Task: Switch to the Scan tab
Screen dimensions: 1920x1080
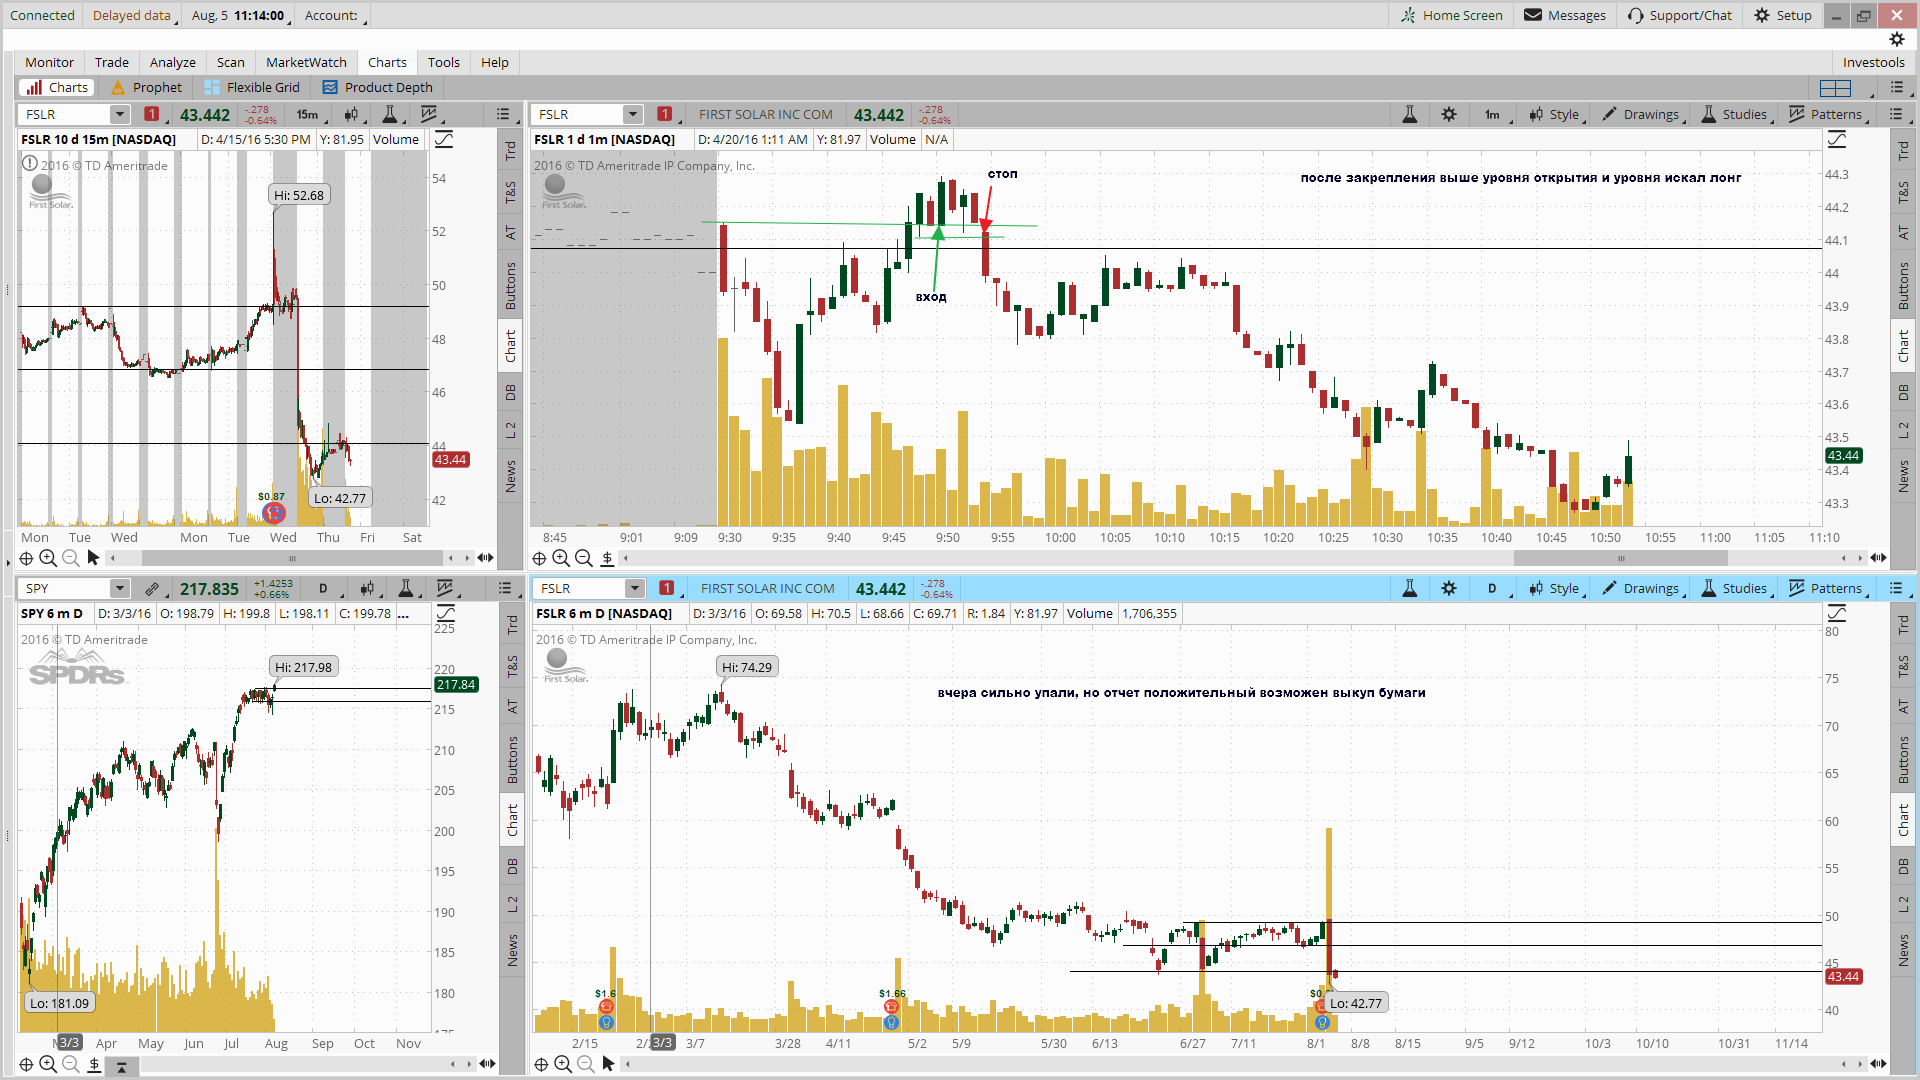Action: [x=231, y=62]
